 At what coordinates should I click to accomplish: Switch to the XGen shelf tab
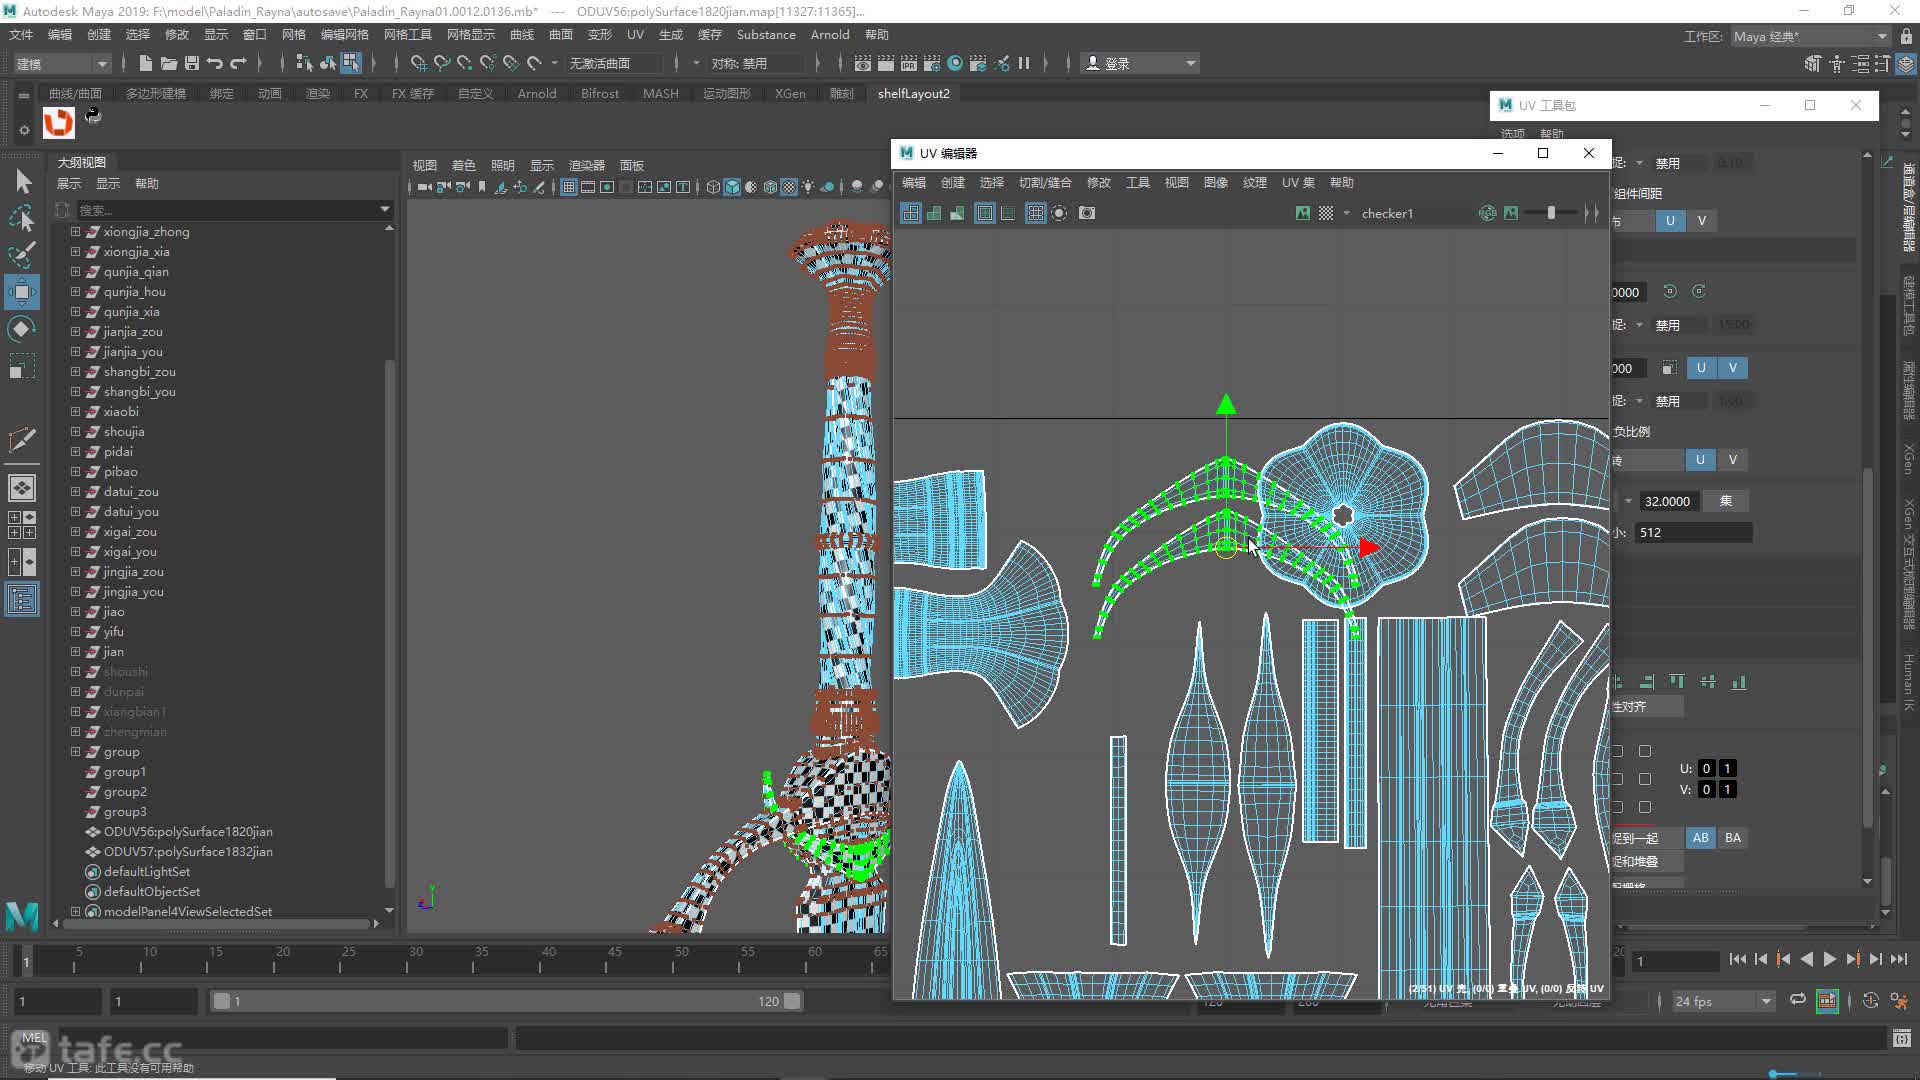(790, 93)
